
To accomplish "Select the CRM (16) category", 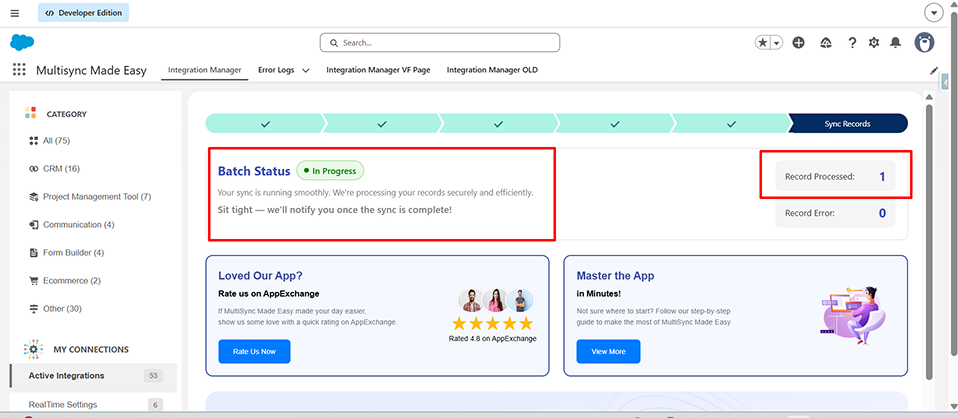I will pos(61,169).
